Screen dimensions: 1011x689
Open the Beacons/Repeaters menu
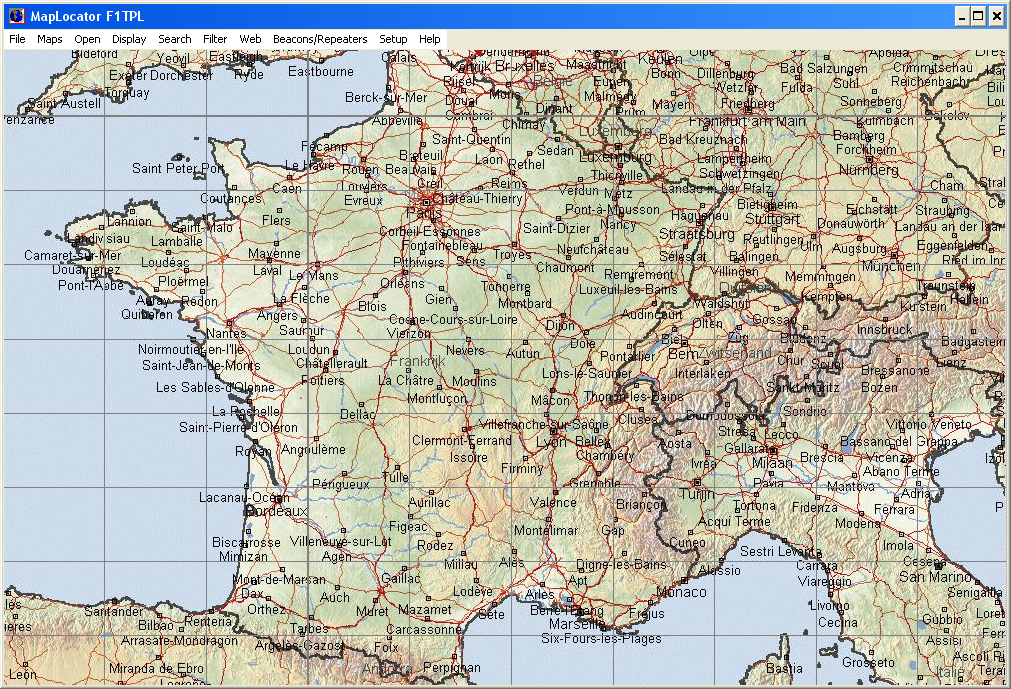pyautogui.click(x=320, y=39)
